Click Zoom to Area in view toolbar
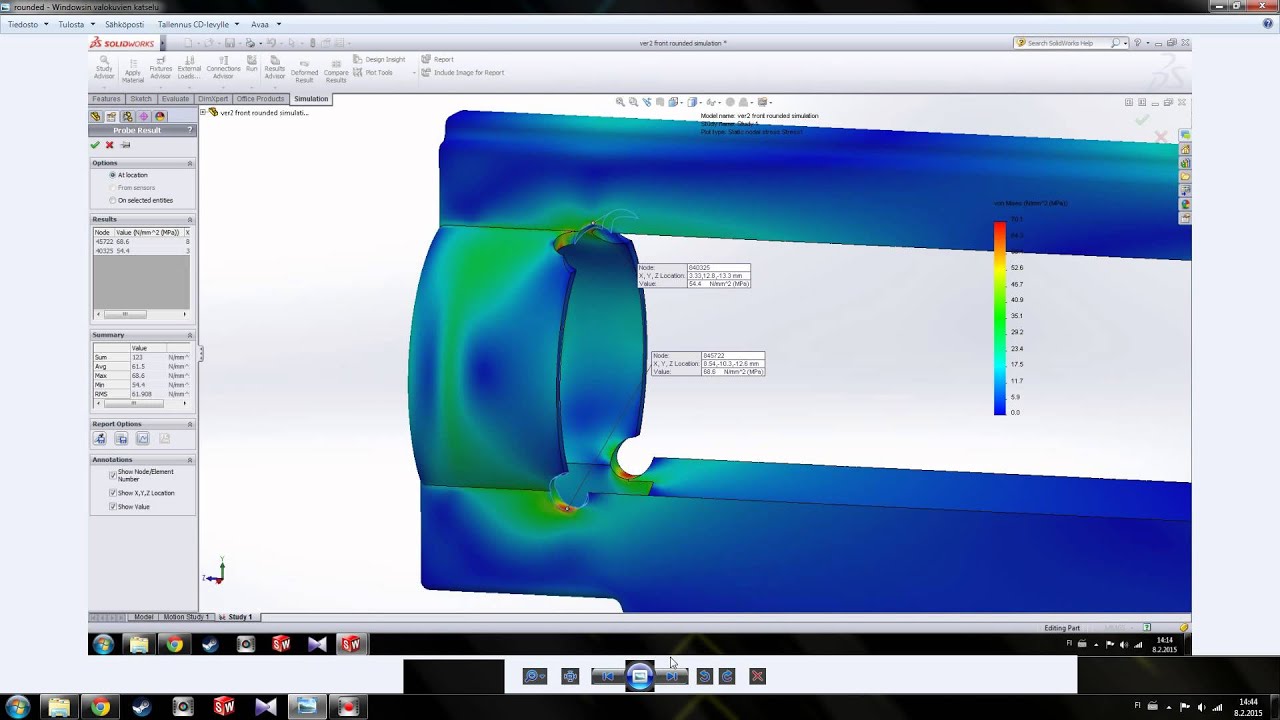This screenshot has height=720, width=1280. [x=633, y=102]
